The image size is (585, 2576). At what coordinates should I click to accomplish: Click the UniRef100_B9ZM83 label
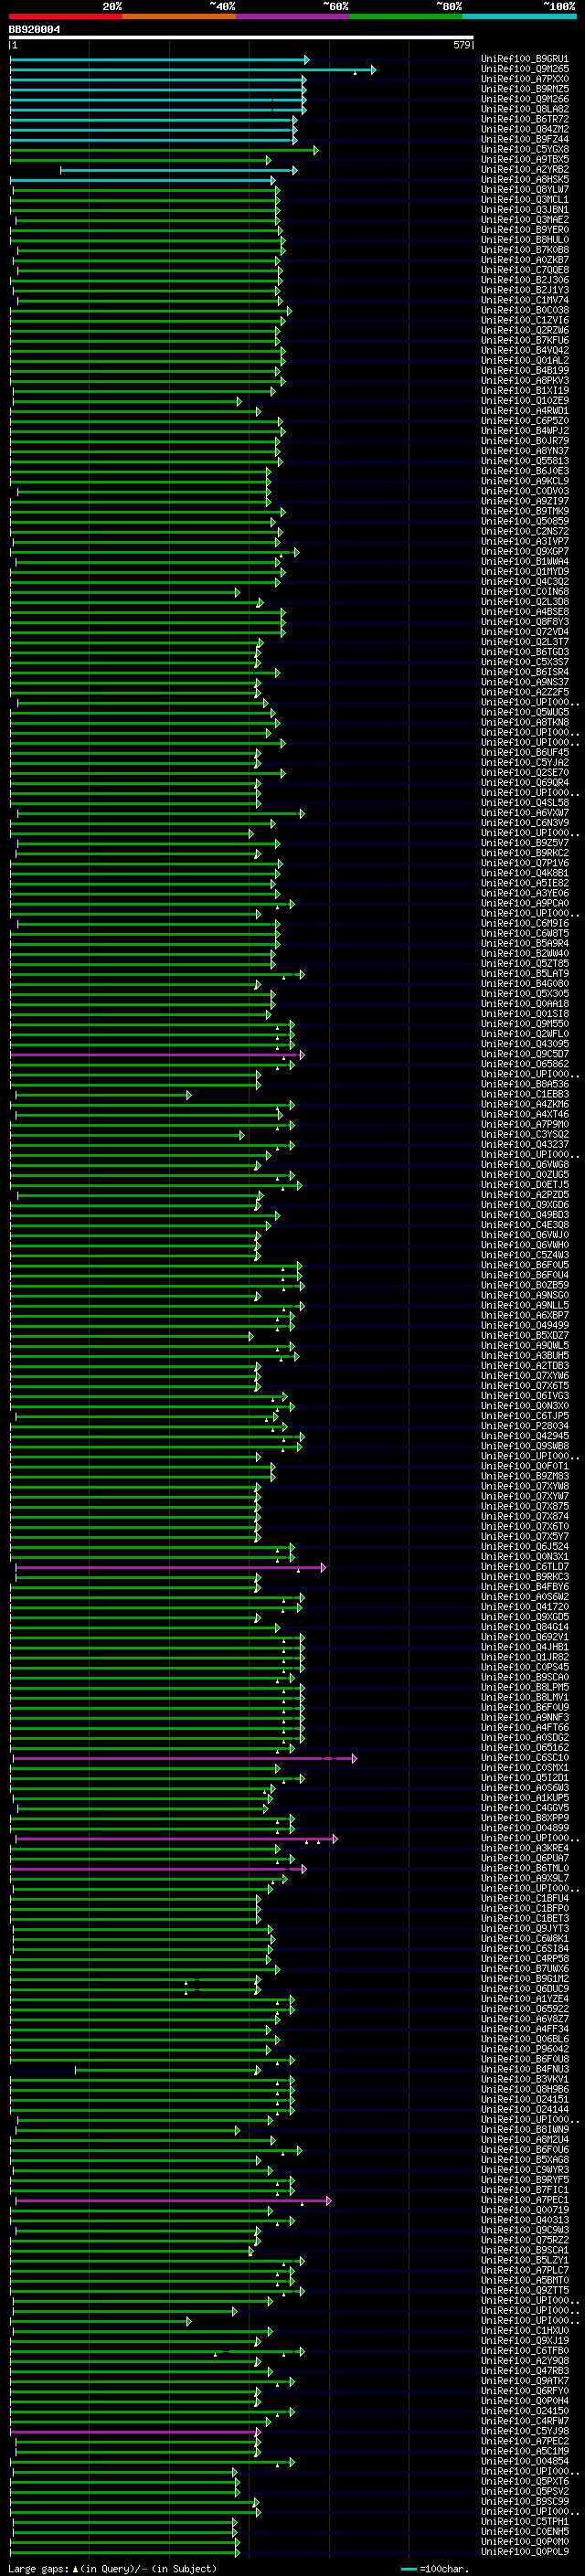point(524,1476)
